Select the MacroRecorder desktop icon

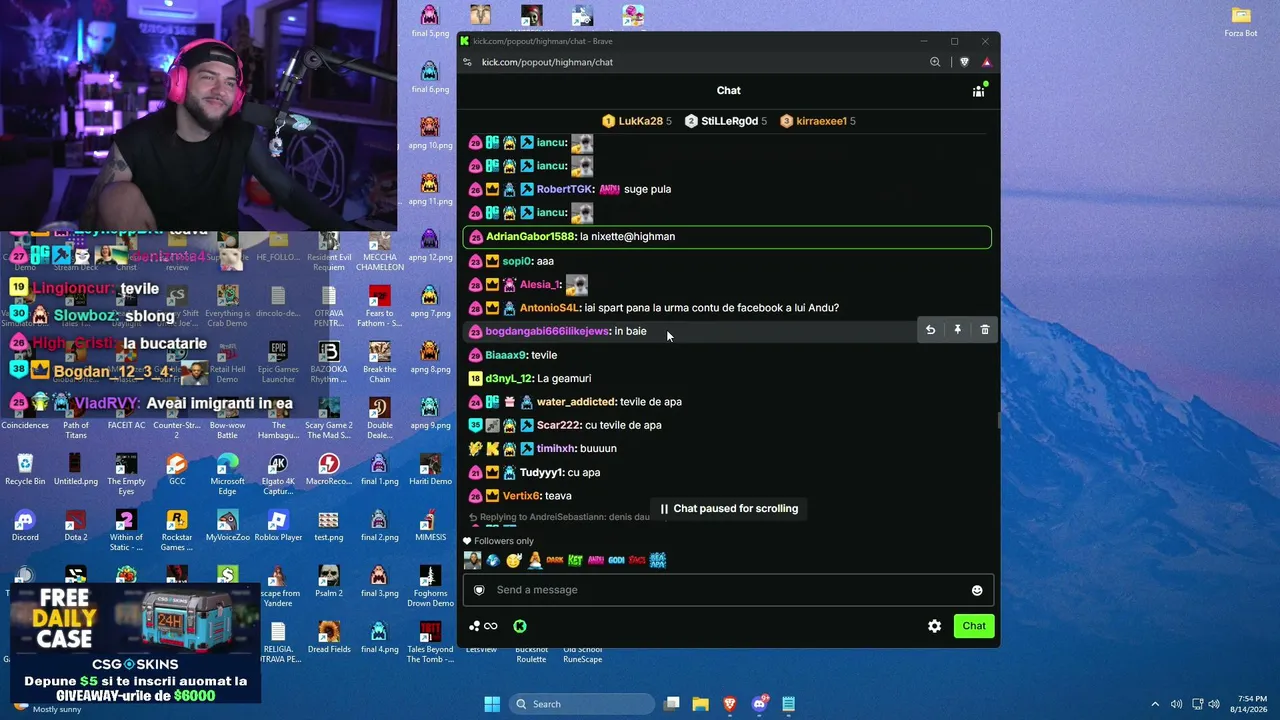(x=329, y=469)
